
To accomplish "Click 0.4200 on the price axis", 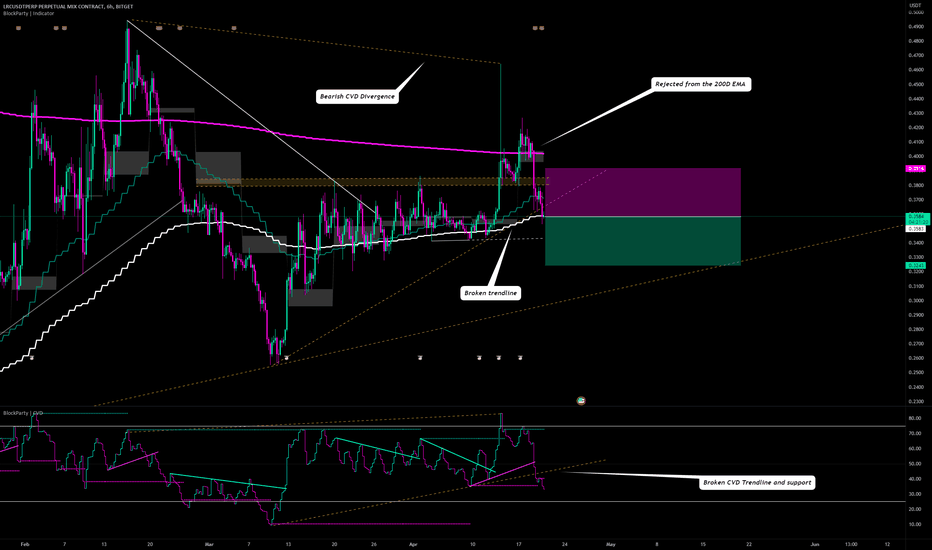I will point(916,127).
